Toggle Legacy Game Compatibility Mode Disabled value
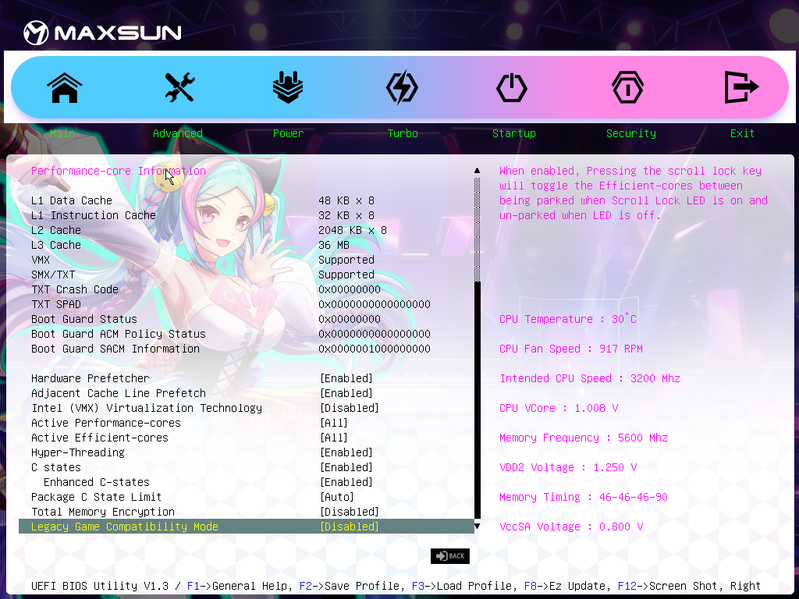Image resolution: width=799 pixels, height=599 pixels. [349, 527]
